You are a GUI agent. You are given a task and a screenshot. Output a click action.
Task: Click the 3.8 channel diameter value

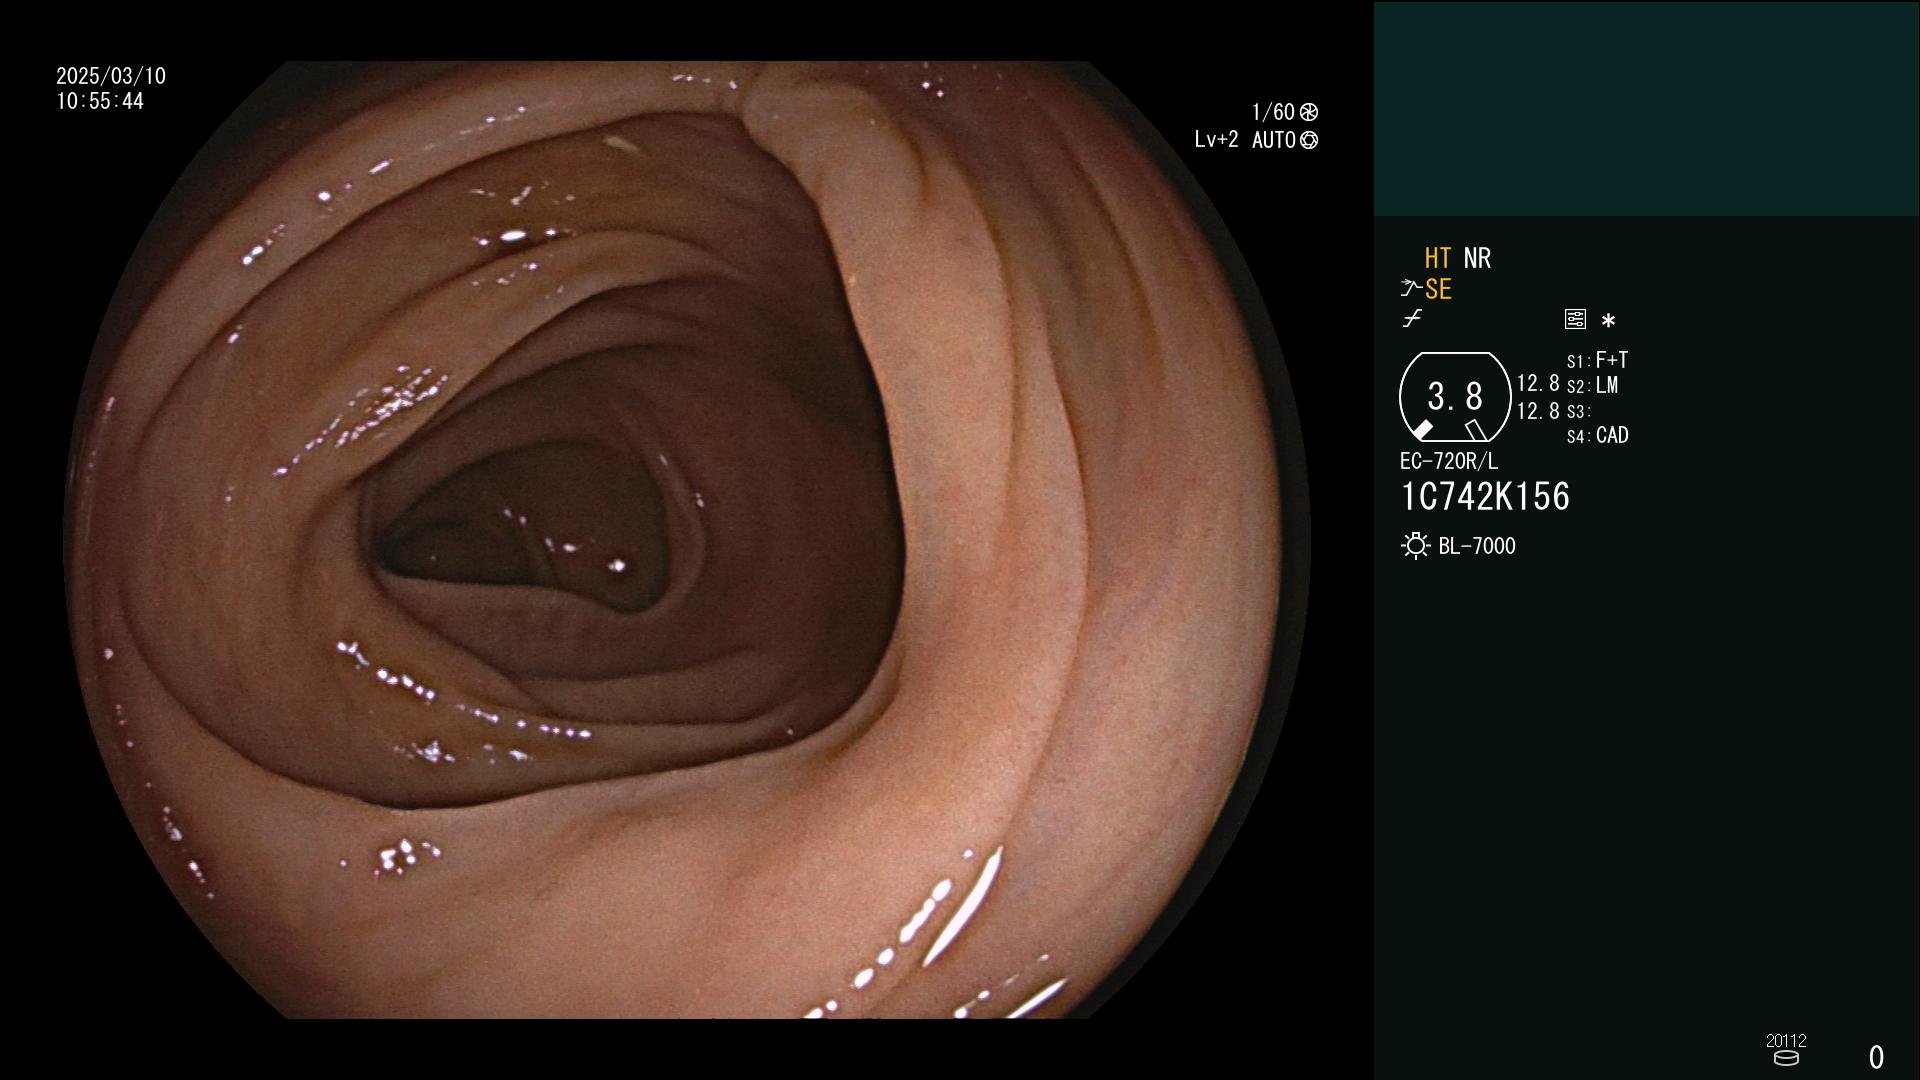(1455, 397)
